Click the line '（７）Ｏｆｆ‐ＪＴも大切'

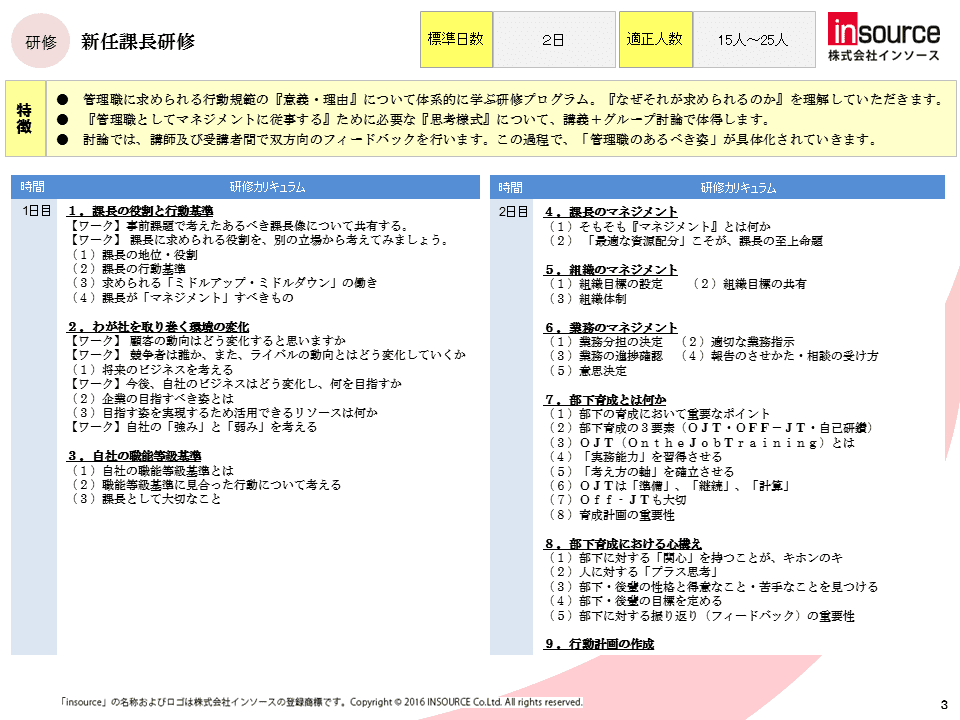click(x=617, y=500)
